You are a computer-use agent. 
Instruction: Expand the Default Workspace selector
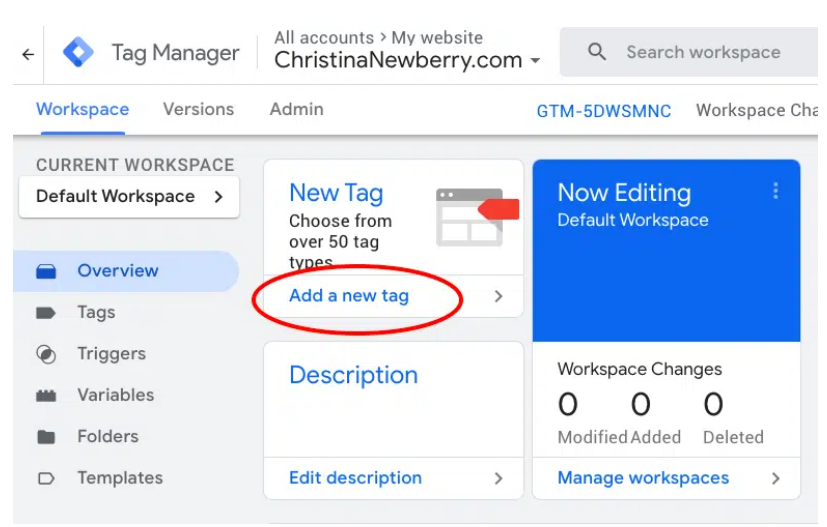tap(129, 197)
